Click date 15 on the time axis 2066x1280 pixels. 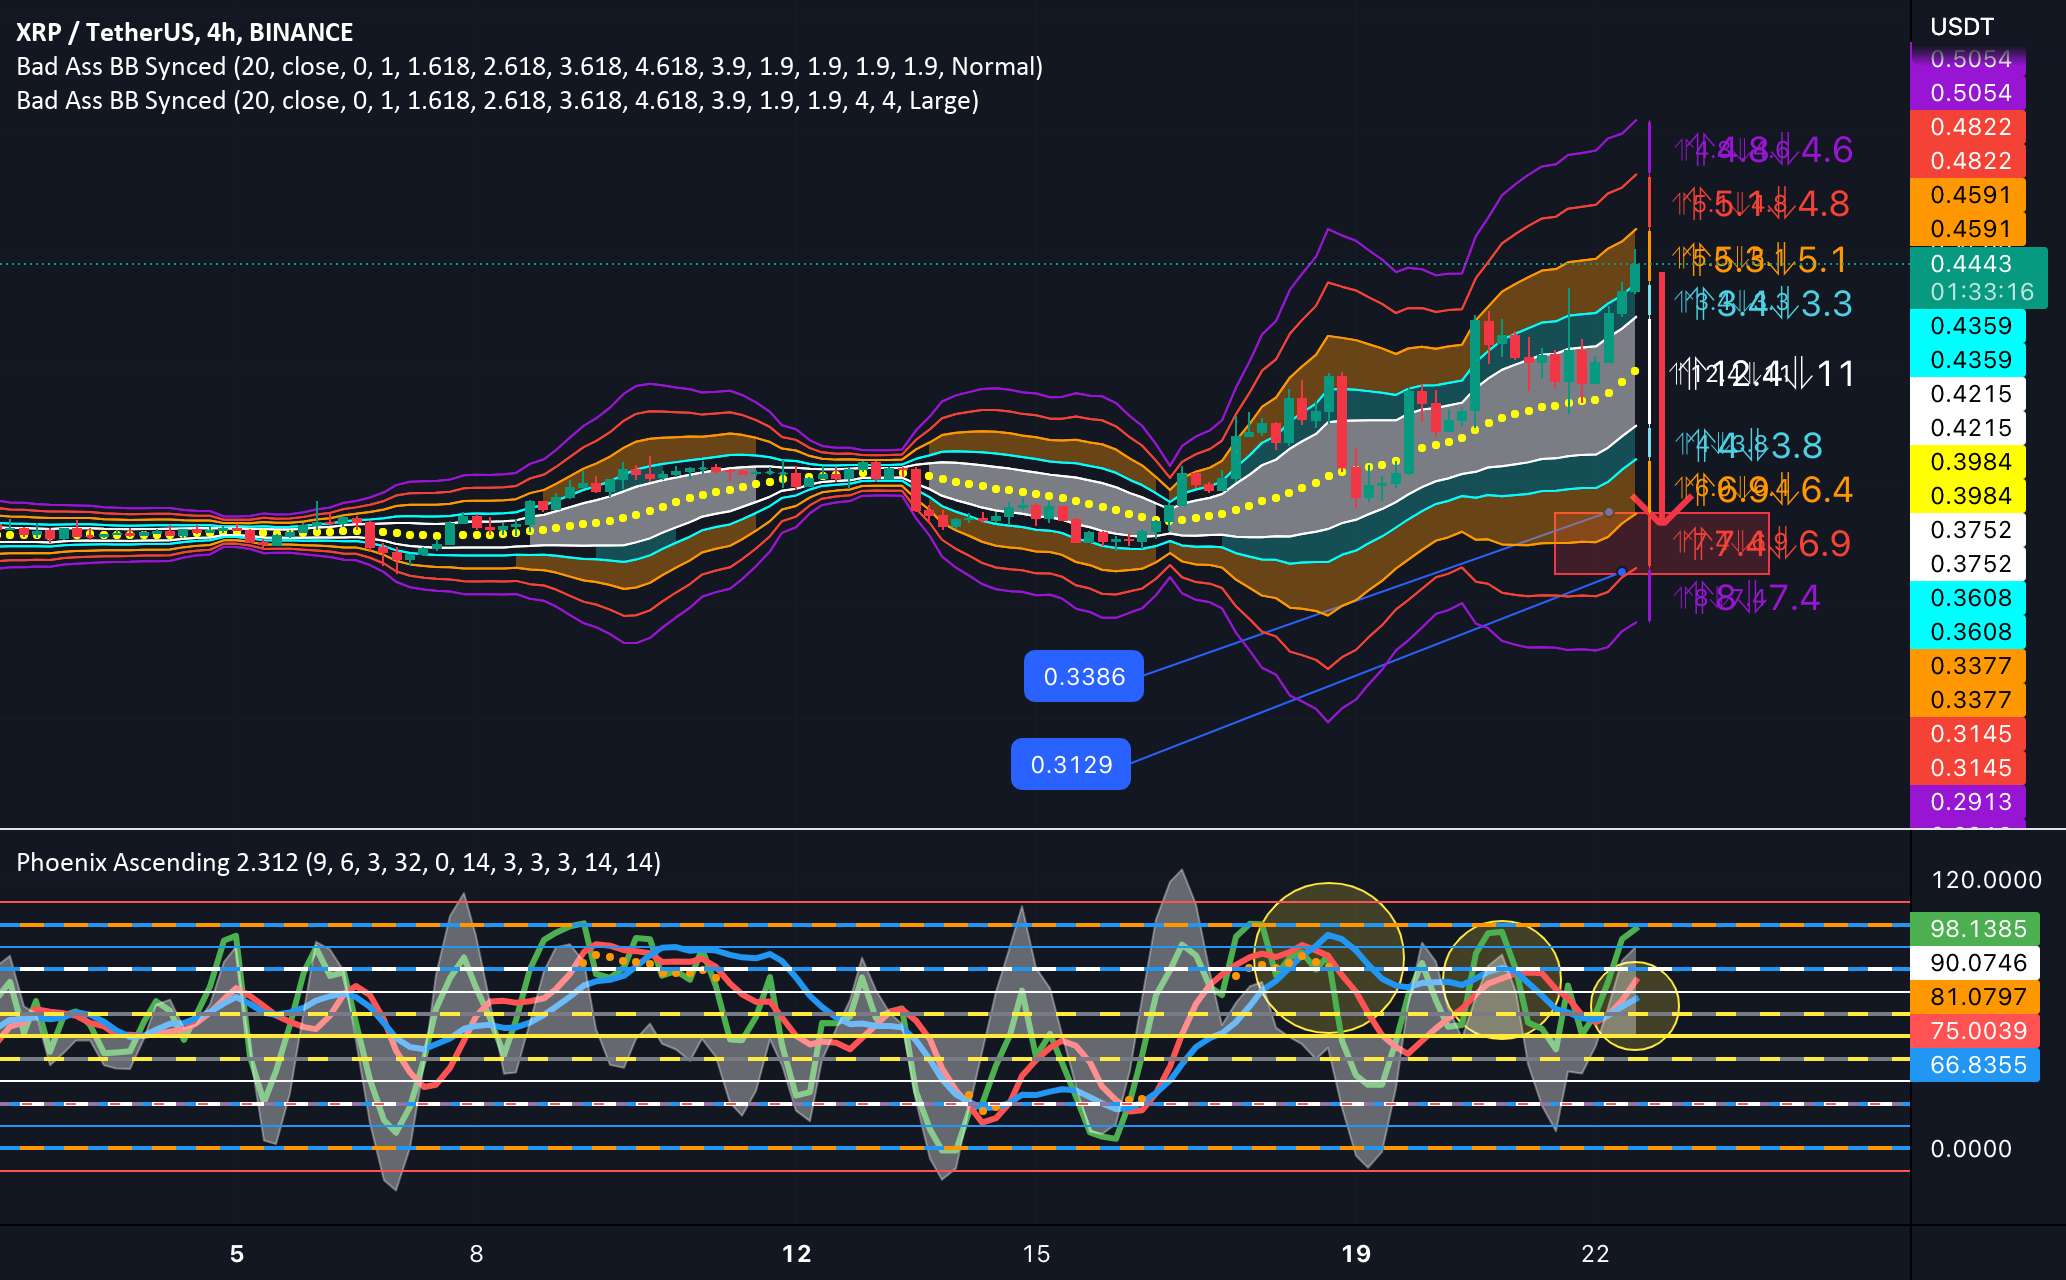point(1036,1254)
